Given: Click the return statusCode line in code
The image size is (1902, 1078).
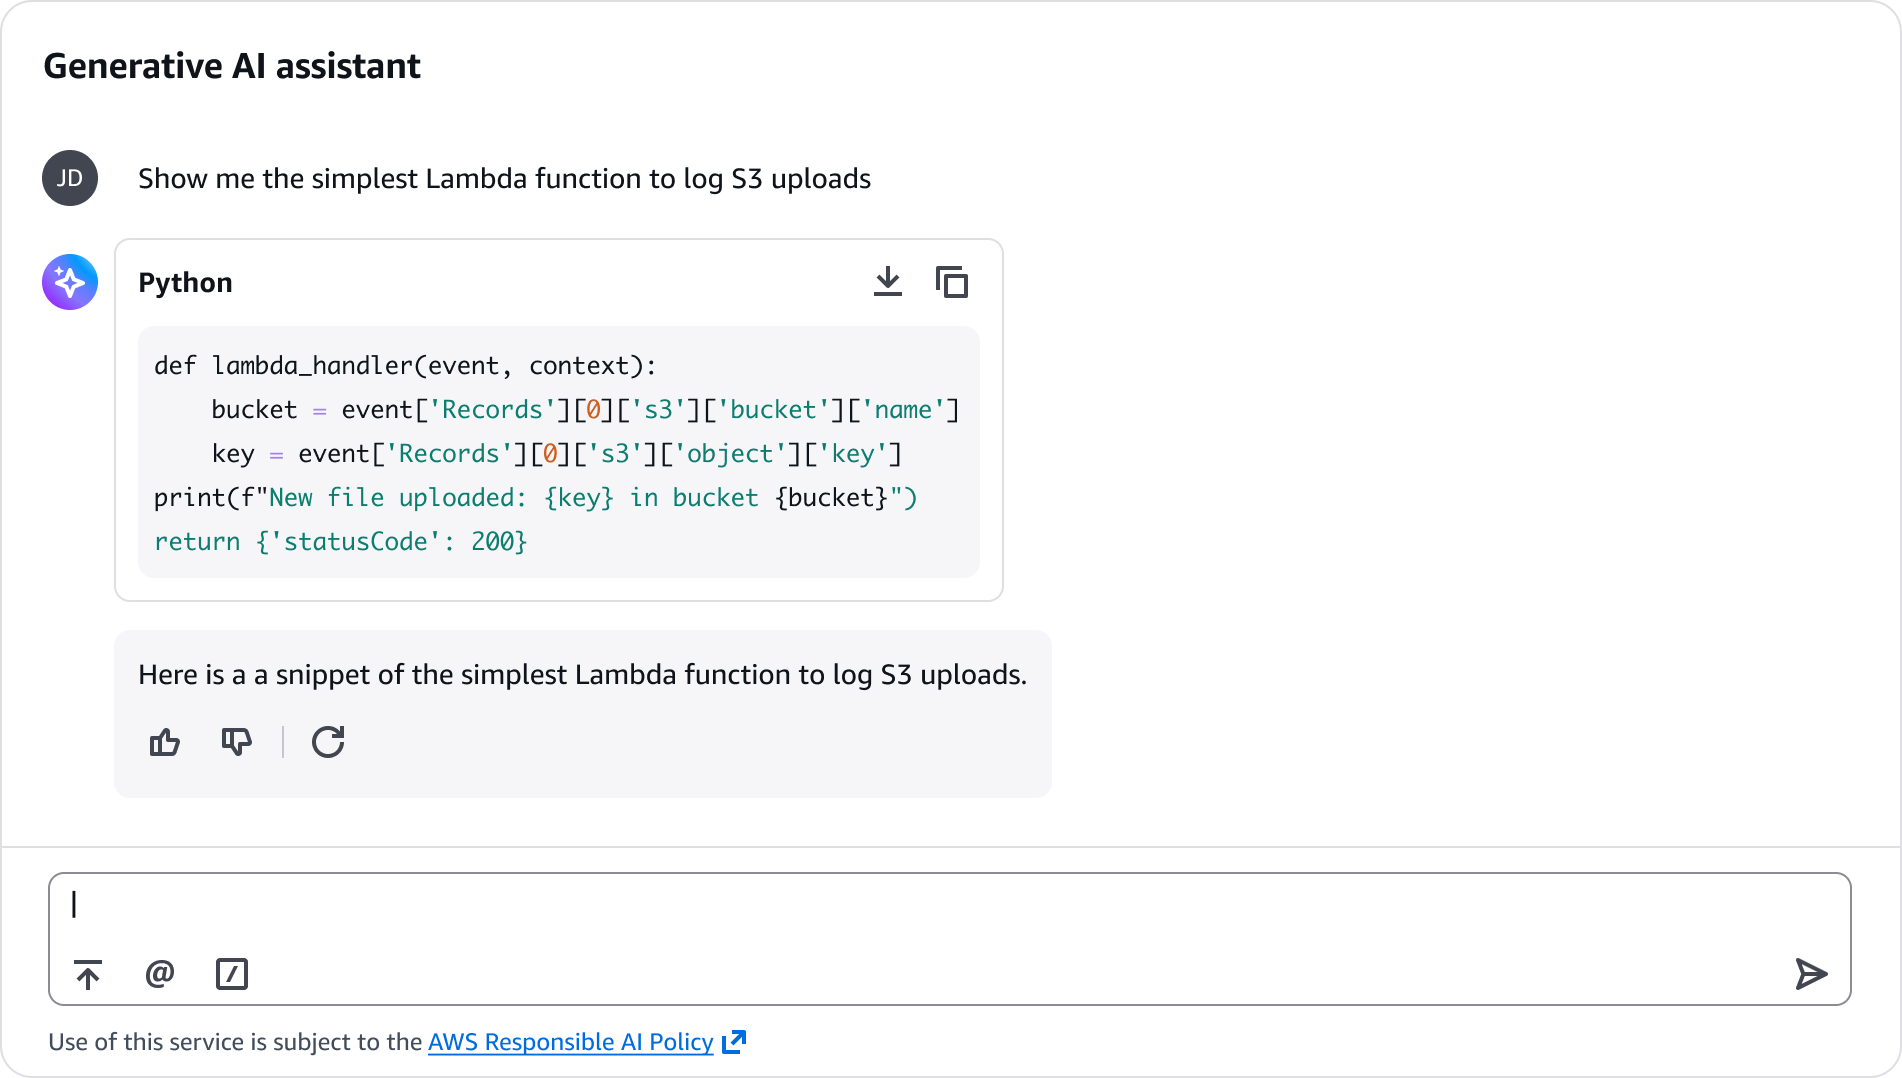Looking at the screenshot, I should coord(340,542).
